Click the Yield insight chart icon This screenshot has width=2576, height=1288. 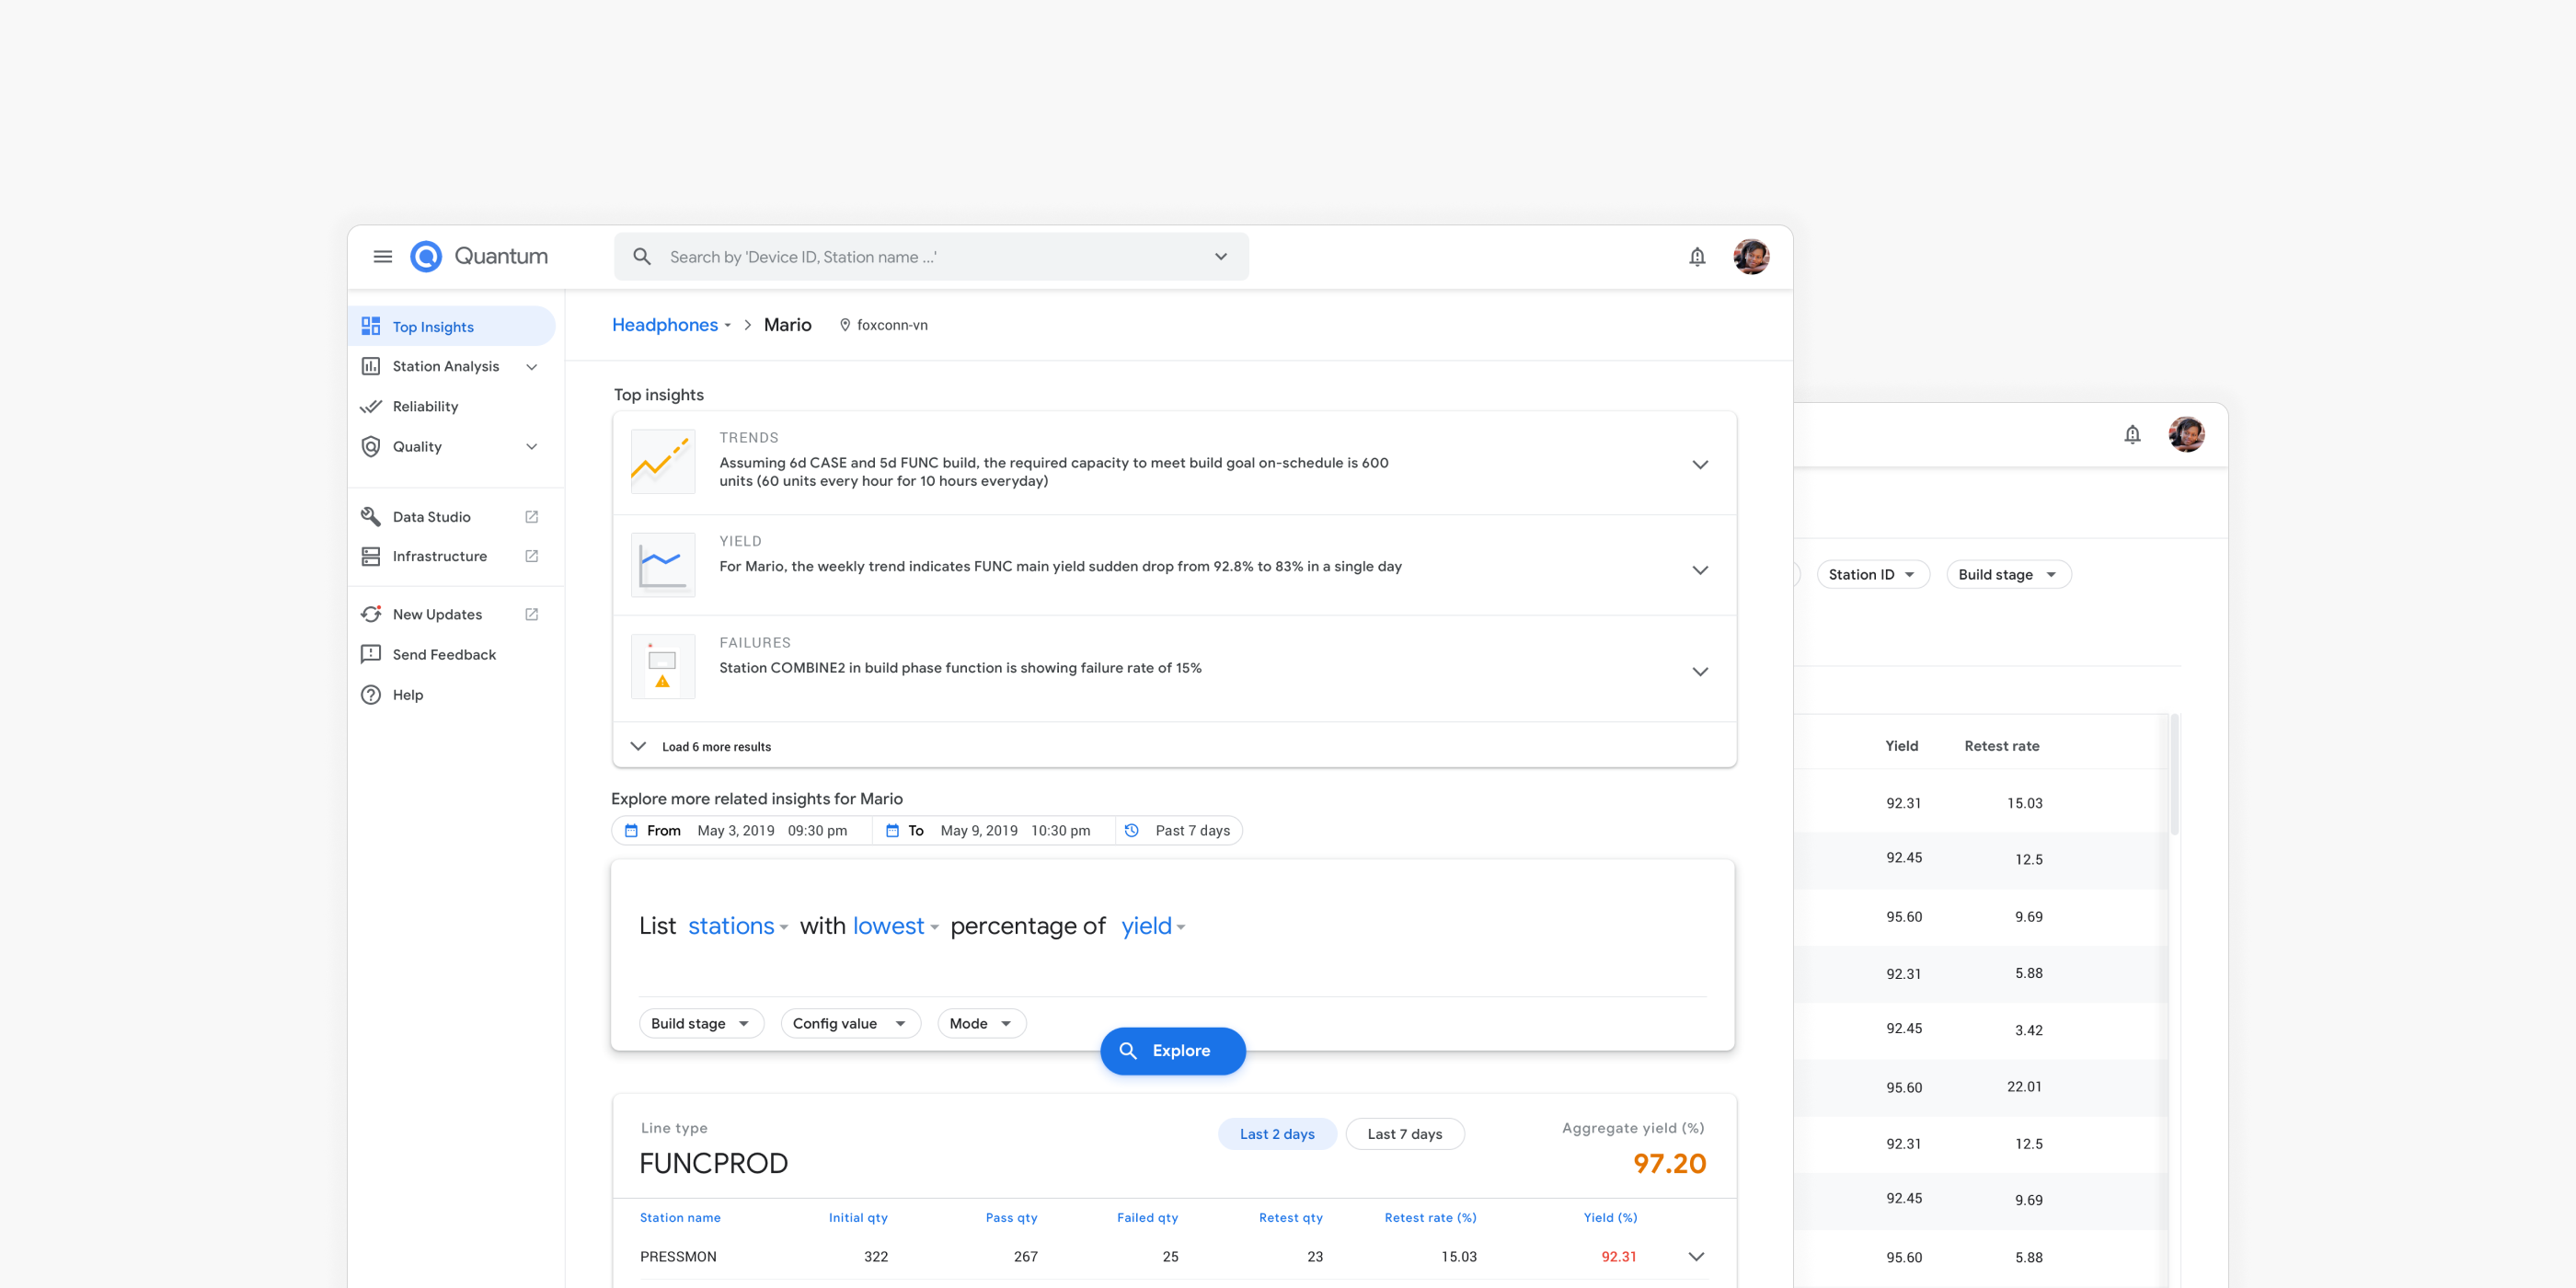point(663,565)
